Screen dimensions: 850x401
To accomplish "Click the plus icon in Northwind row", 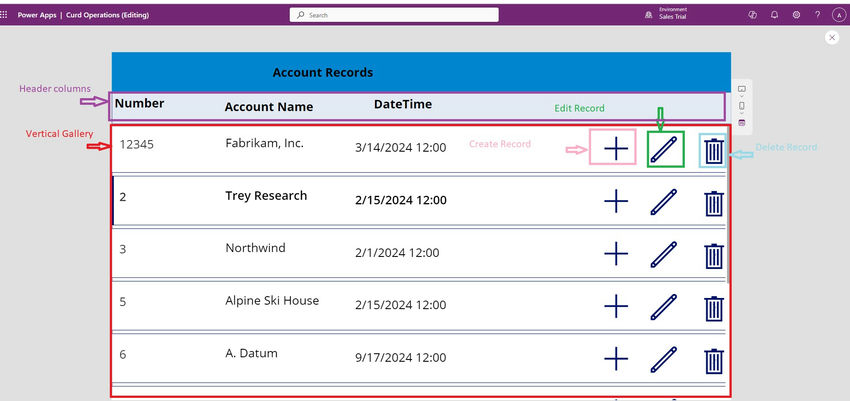I will pos(616,254).
